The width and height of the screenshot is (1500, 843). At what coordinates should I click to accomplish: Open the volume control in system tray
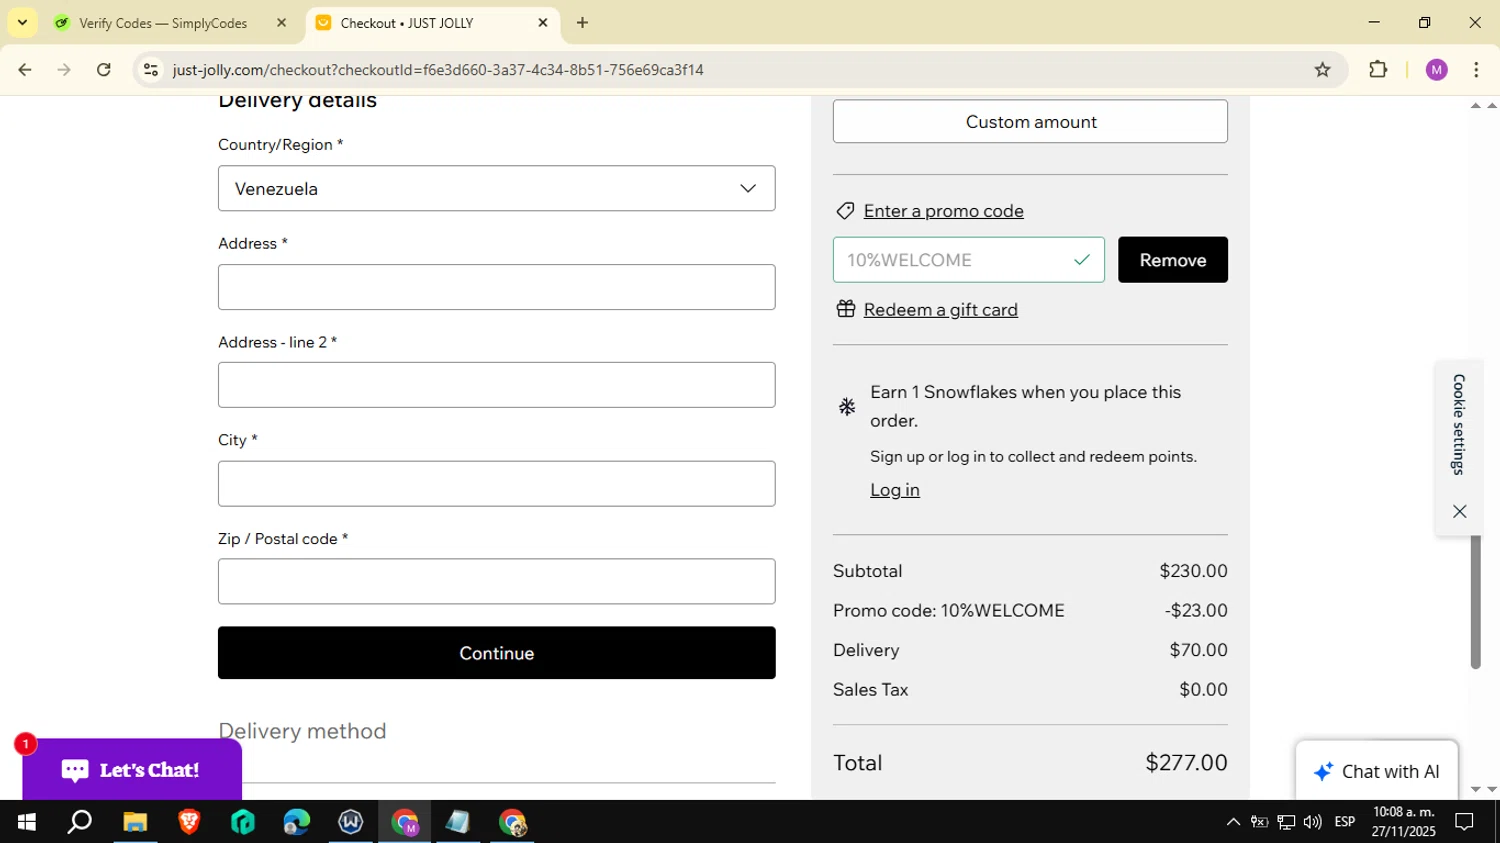coord(1313,822)
